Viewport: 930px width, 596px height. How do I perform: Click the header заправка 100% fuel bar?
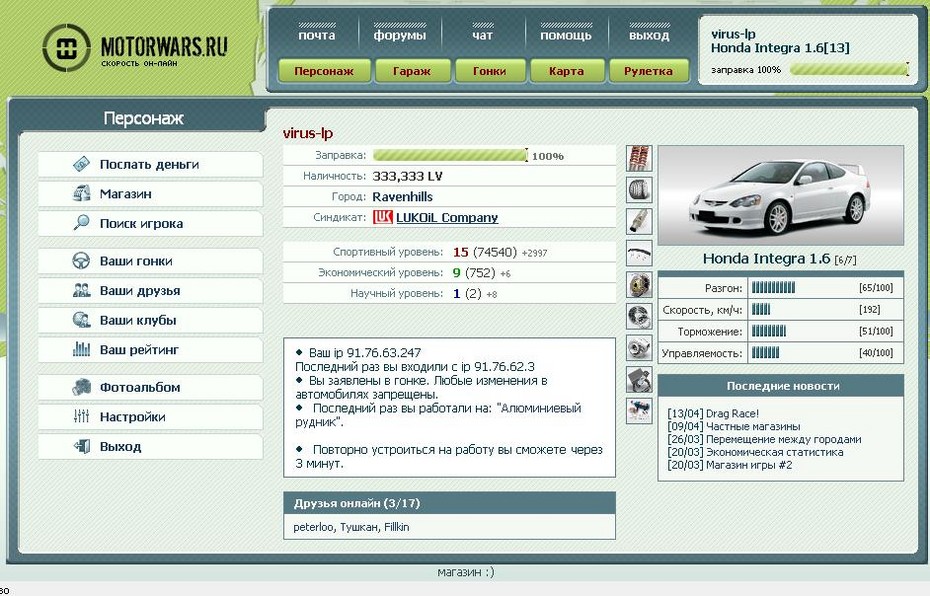point(849,69)
